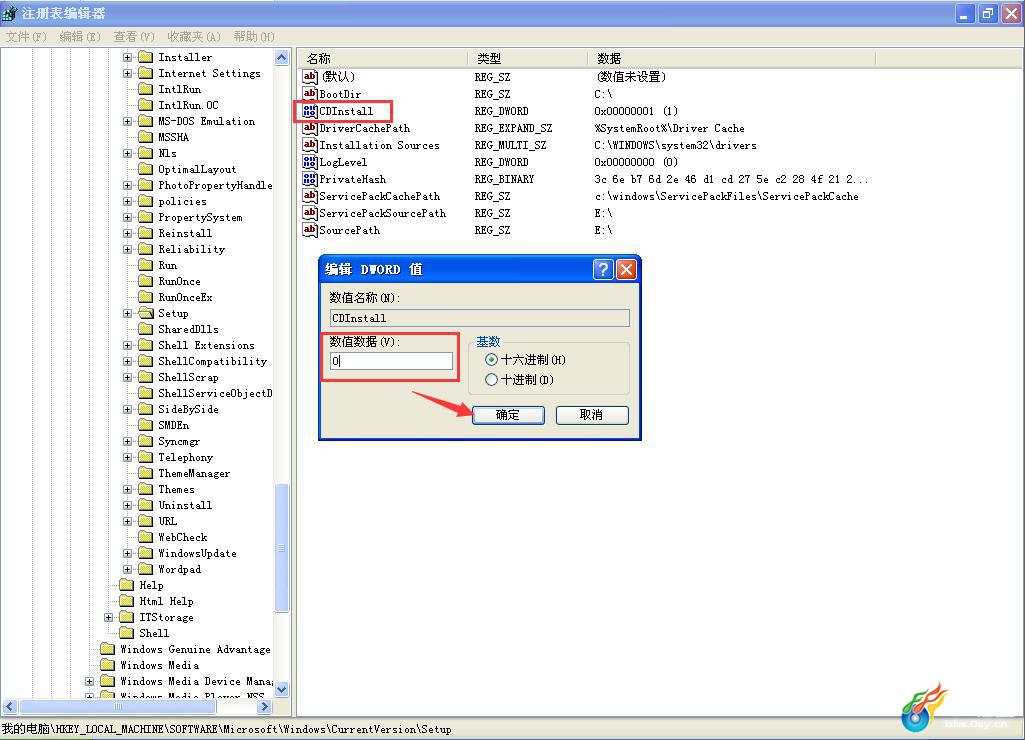Expand the ITStorage tree node
Screen dimensions: 1025x740
[109, 617]
